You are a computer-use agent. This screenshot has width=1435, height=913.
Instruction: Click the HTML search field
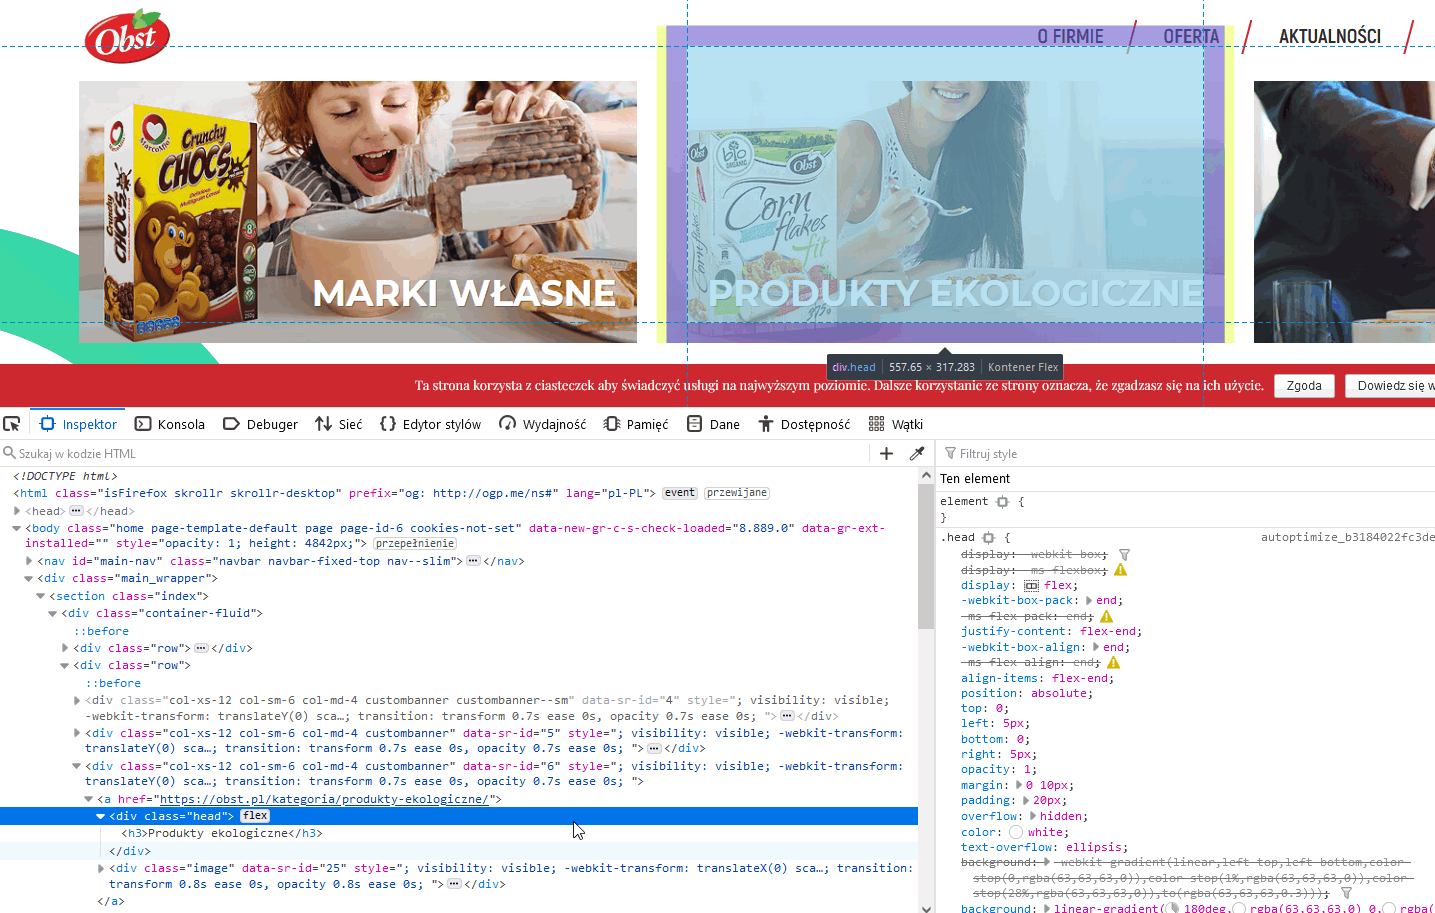435,453
